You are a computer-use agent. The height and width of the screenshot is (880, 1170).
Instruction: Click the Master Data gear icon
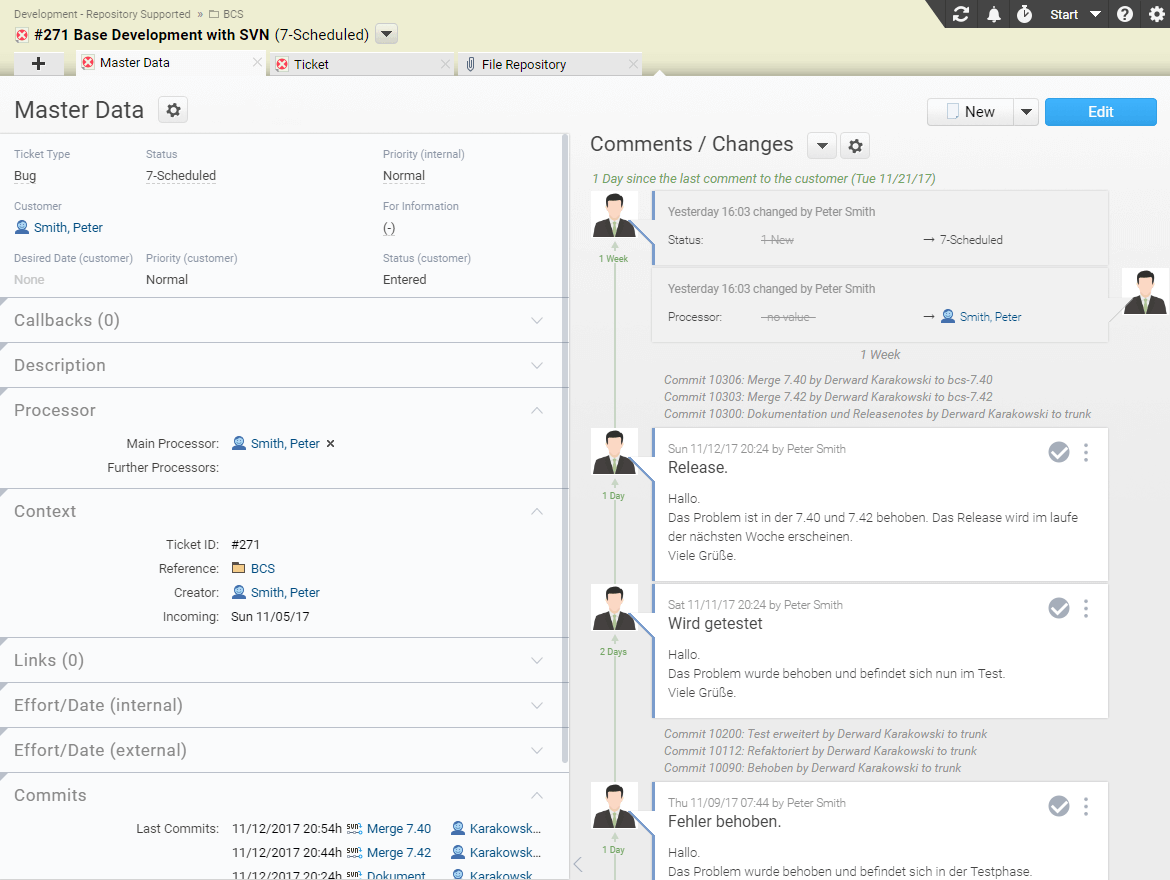point(172,110)
